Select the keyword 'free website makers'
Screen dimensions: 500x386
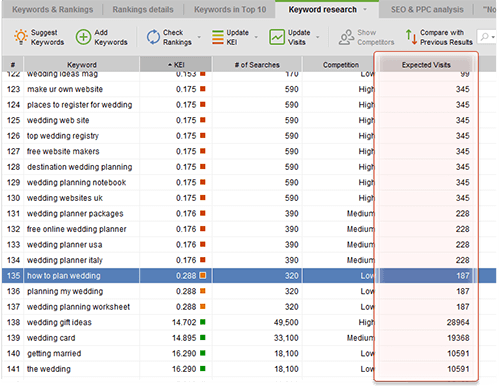[63, 151]
